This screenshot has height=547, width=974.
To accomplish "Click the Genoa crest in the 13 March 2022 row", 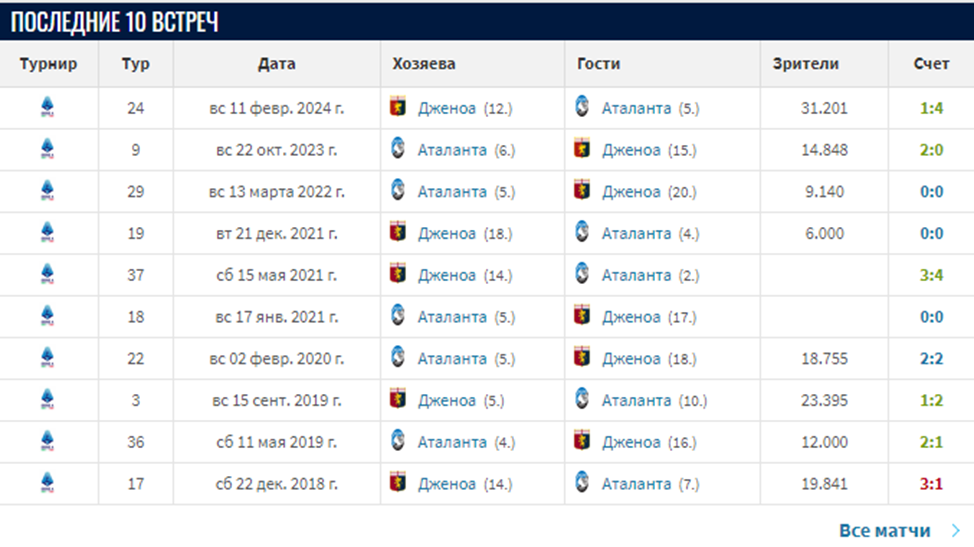I will click(x=582, y=191).
